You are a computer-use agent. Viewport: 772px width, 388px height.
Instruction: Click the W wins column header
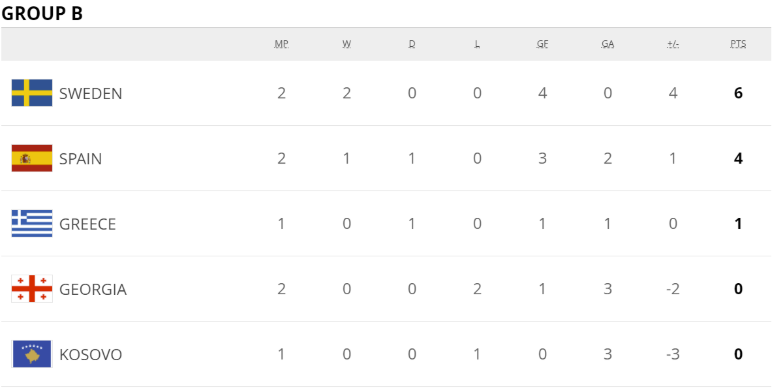tap(347, 44)
